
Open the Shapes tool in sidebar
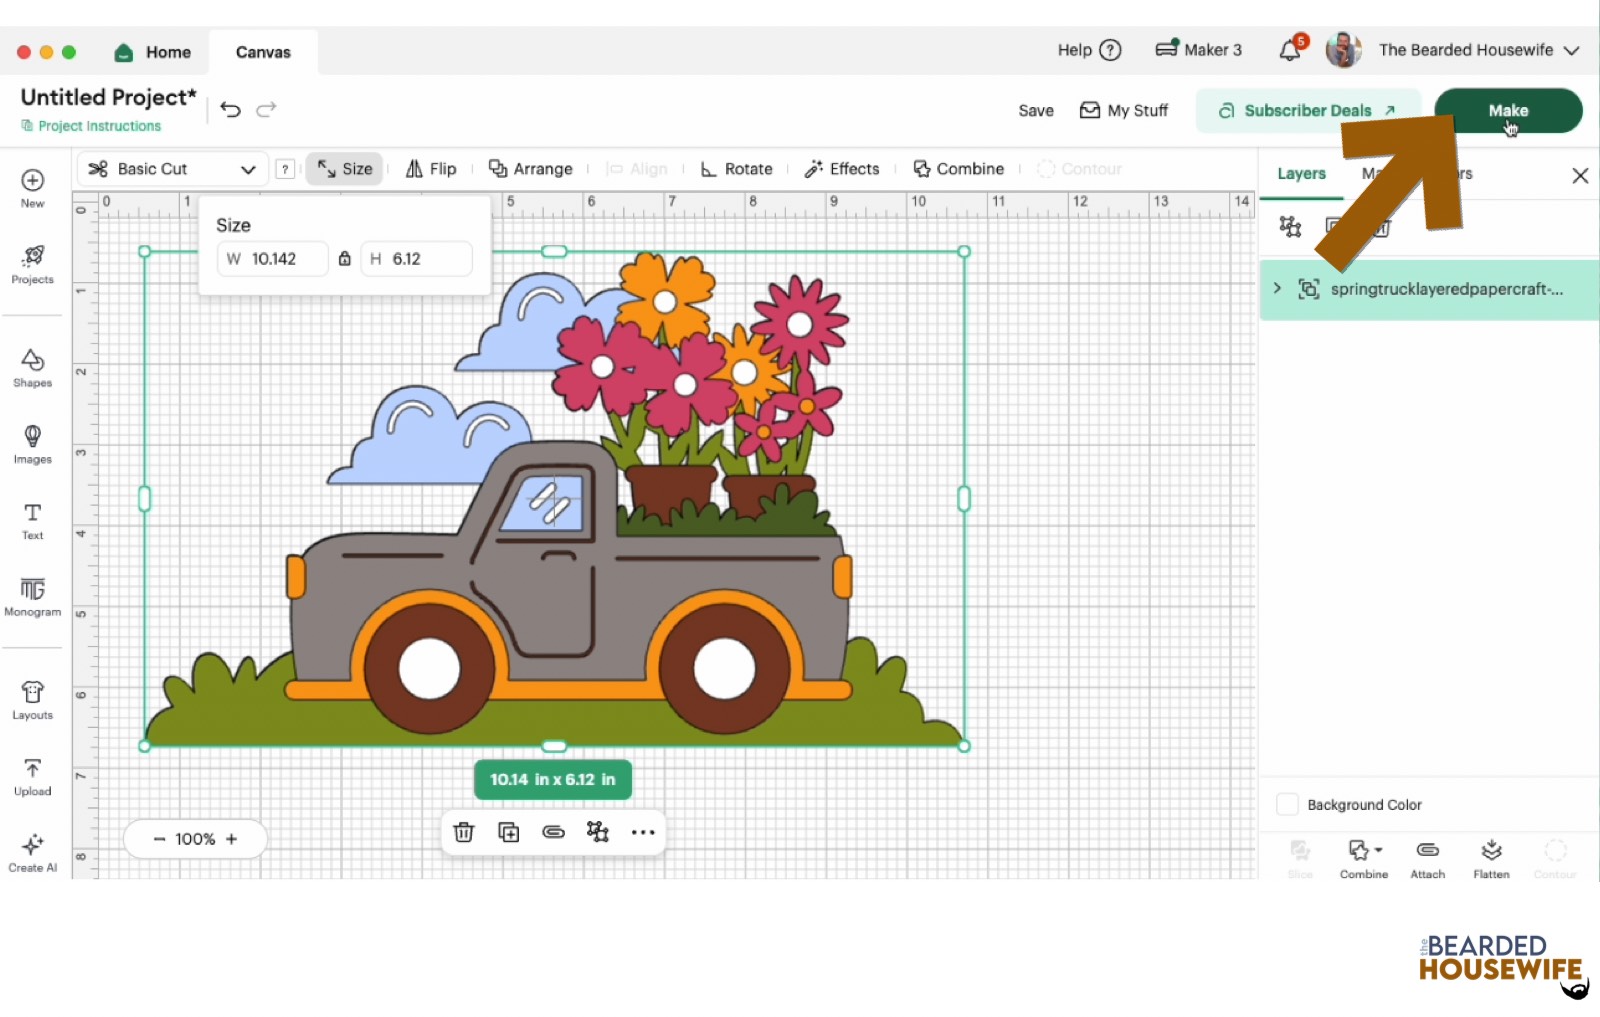pos(32,367)
